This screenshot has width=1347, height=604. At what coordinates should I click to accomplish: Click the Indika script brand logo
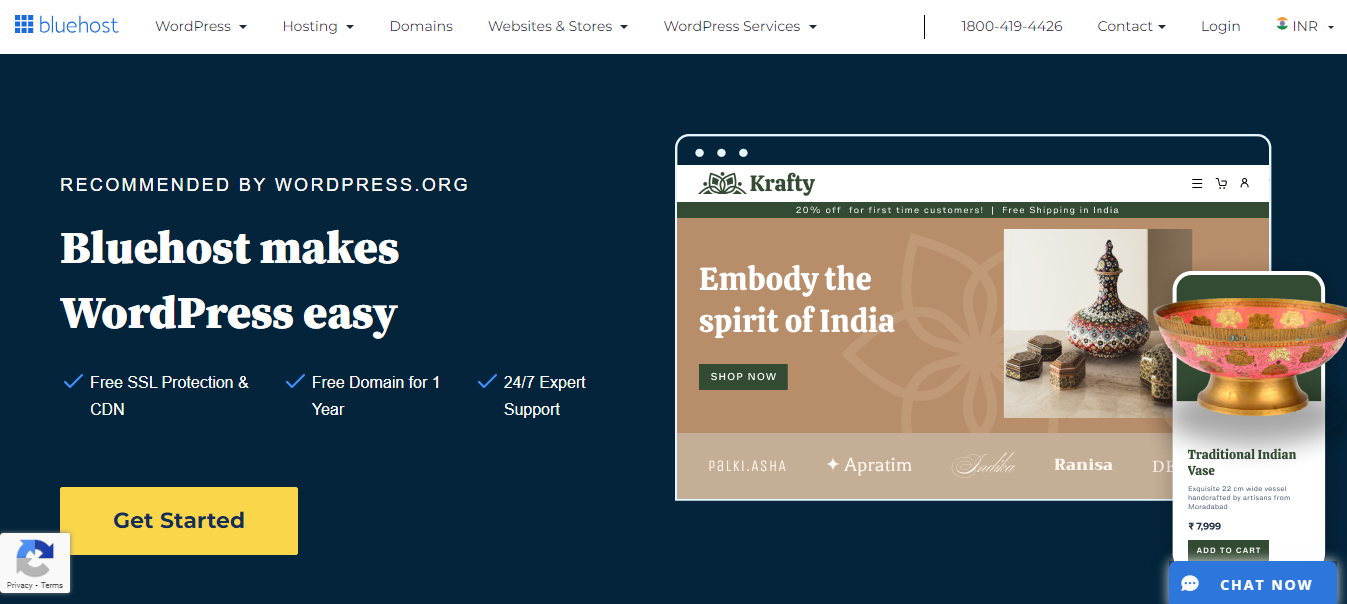click(x=983, y=465)
